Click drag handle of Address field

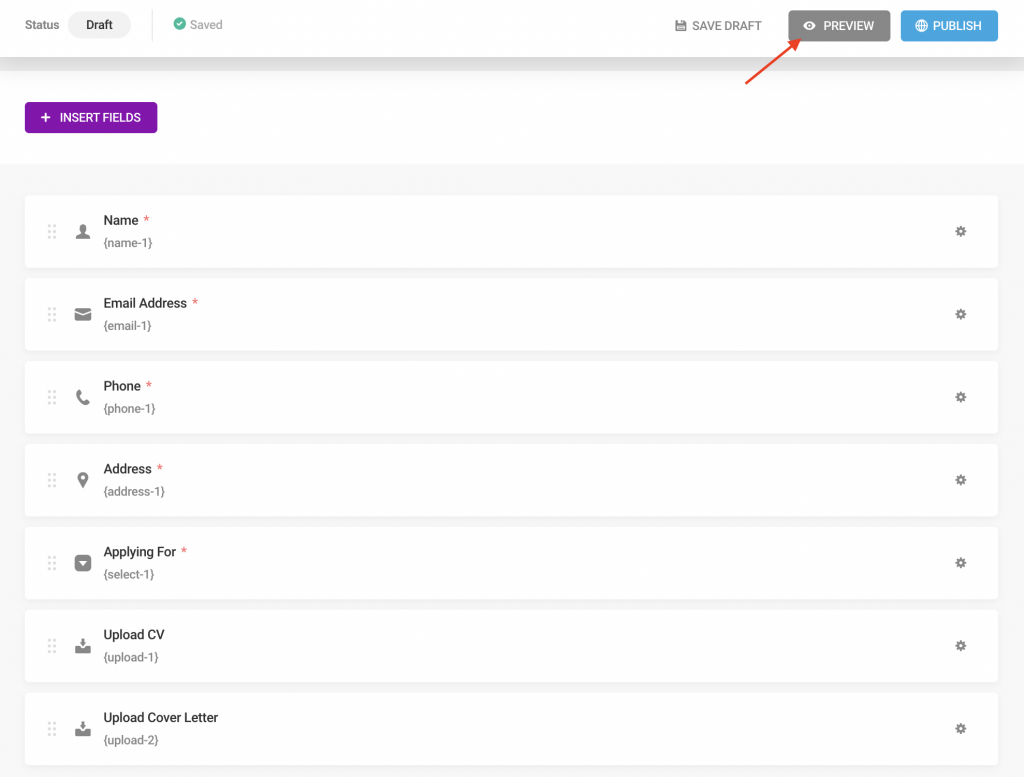click(52, 480)
